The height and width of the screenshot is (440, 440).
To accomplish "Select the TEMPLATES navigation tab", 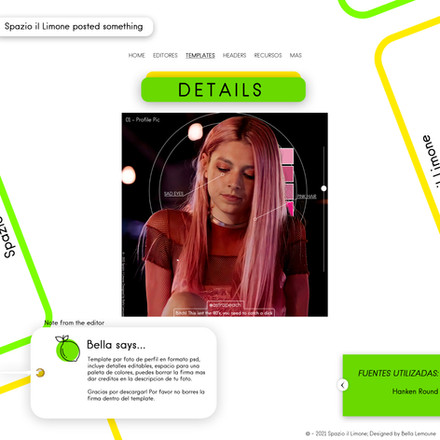I will point(200,55).
